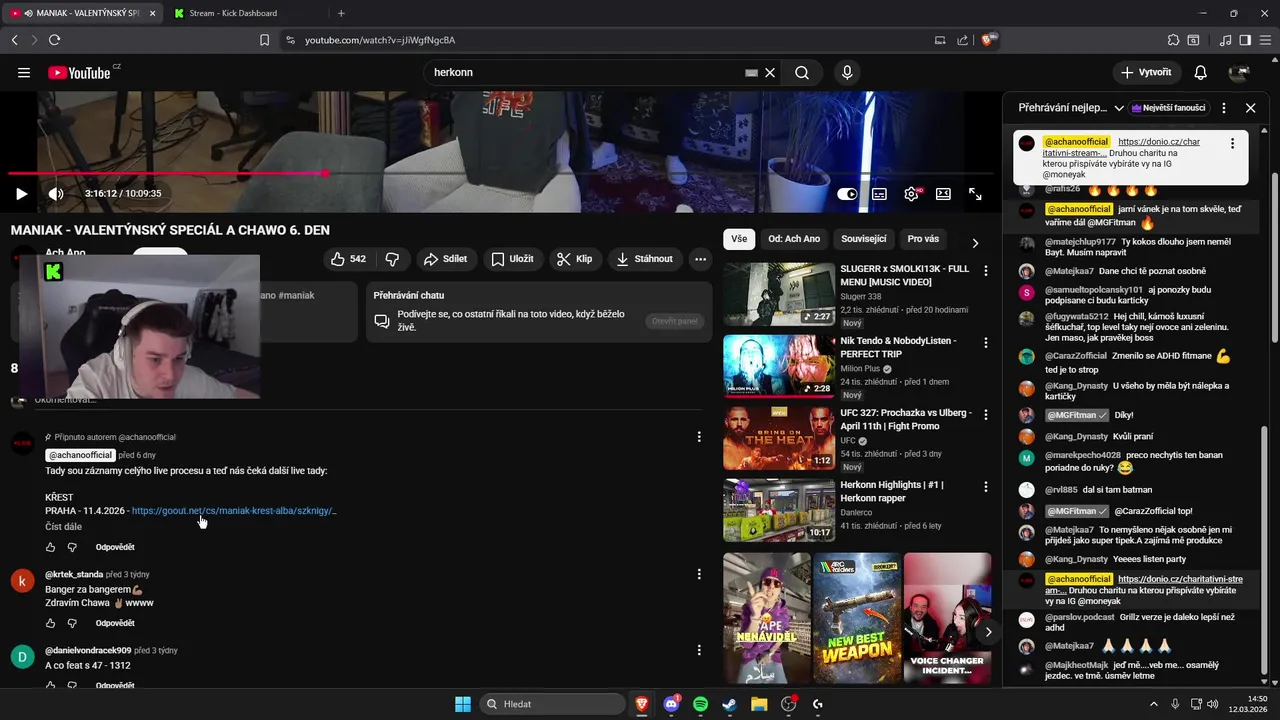Switch to theater mode in player
The width and height of the screenshot is (1280, 720).
(943, 194)
